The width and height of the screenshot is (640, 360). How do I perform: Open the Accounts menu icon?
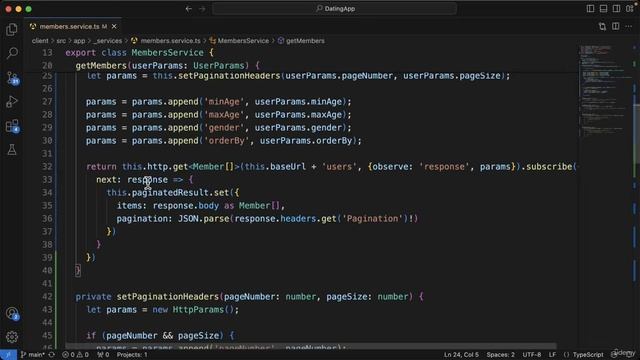tap(12, 313)
